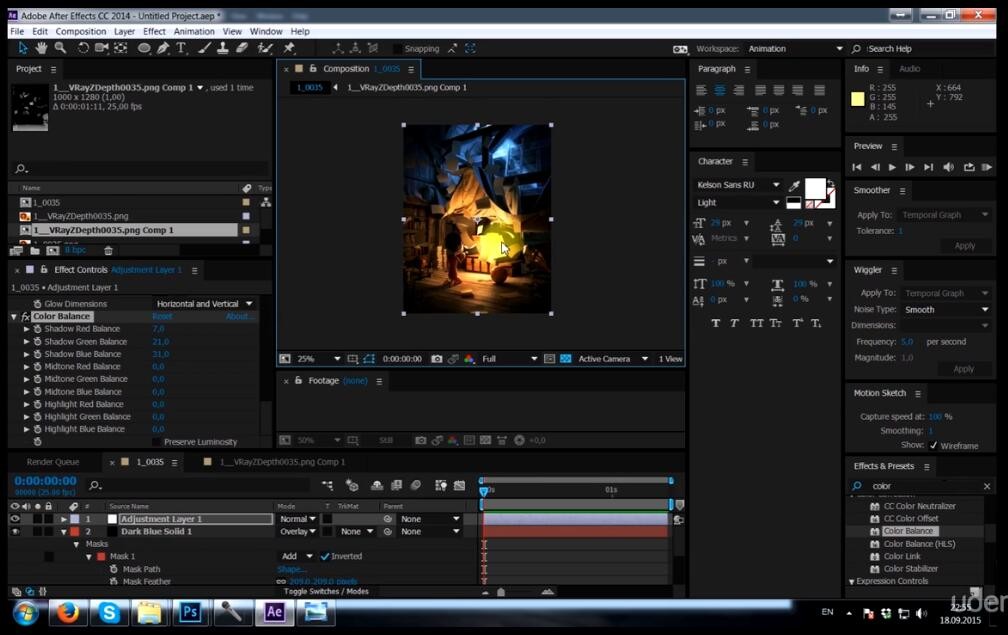Open Active Camera dropdown
Viewport: 1008px width, 635px height.
point(613,359)
